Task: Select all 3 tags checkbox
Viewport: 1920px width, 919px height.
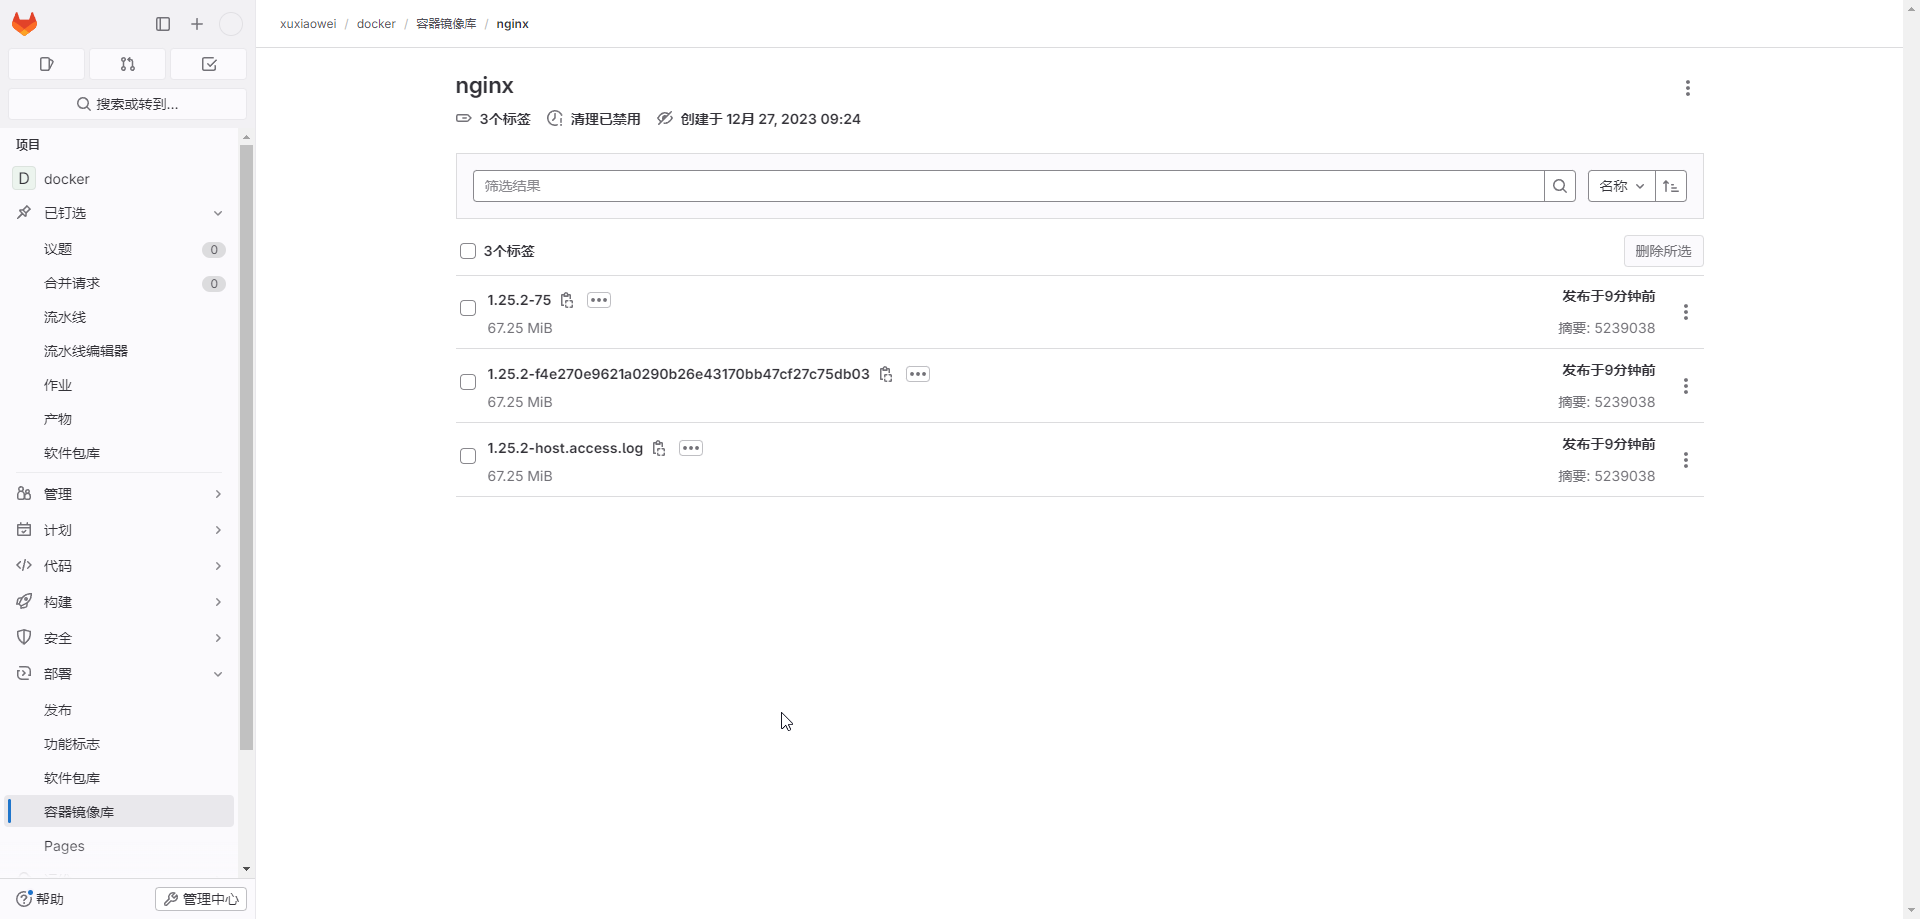Action: pyautogui.click(x=467, y=251)
